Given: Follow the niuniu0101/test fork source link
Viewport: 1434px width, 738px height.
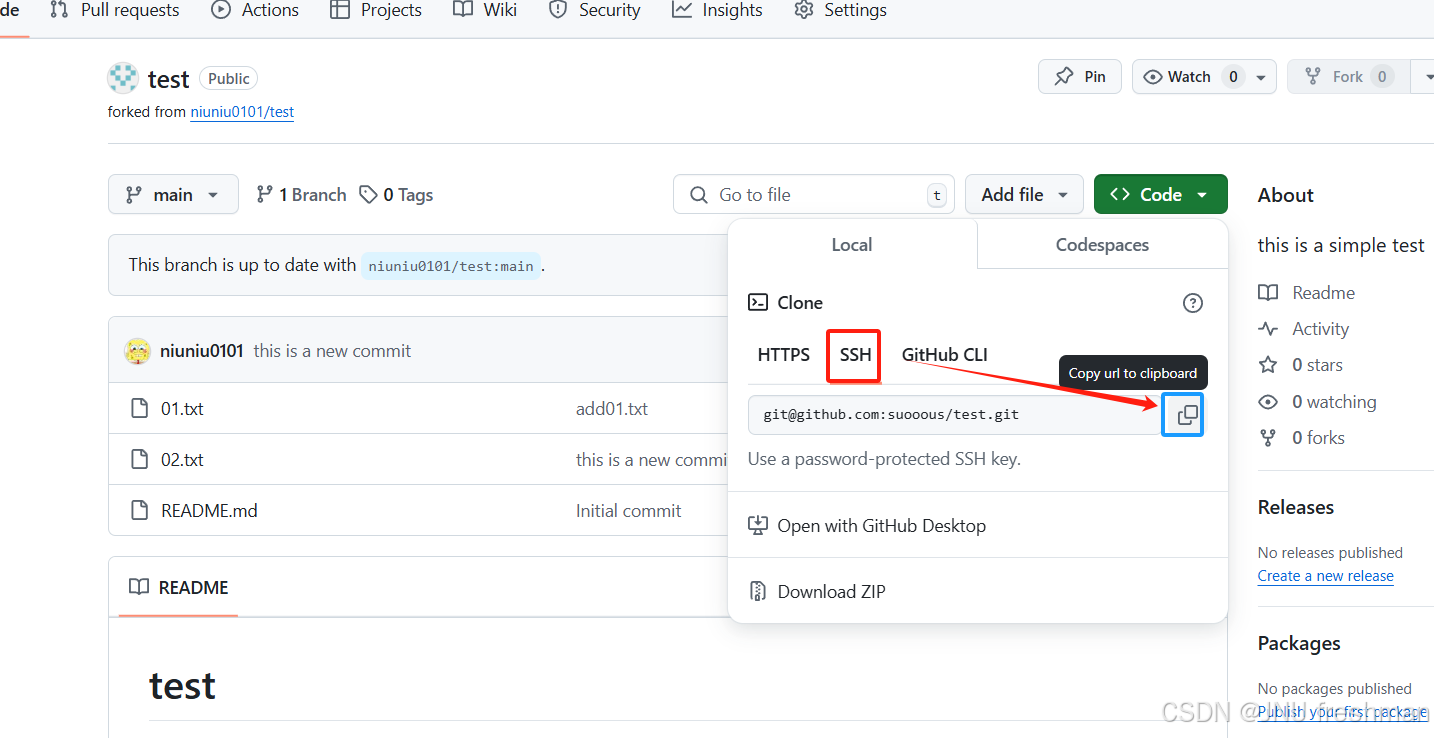Looking at the screenshot, I should tap(242, 112).
